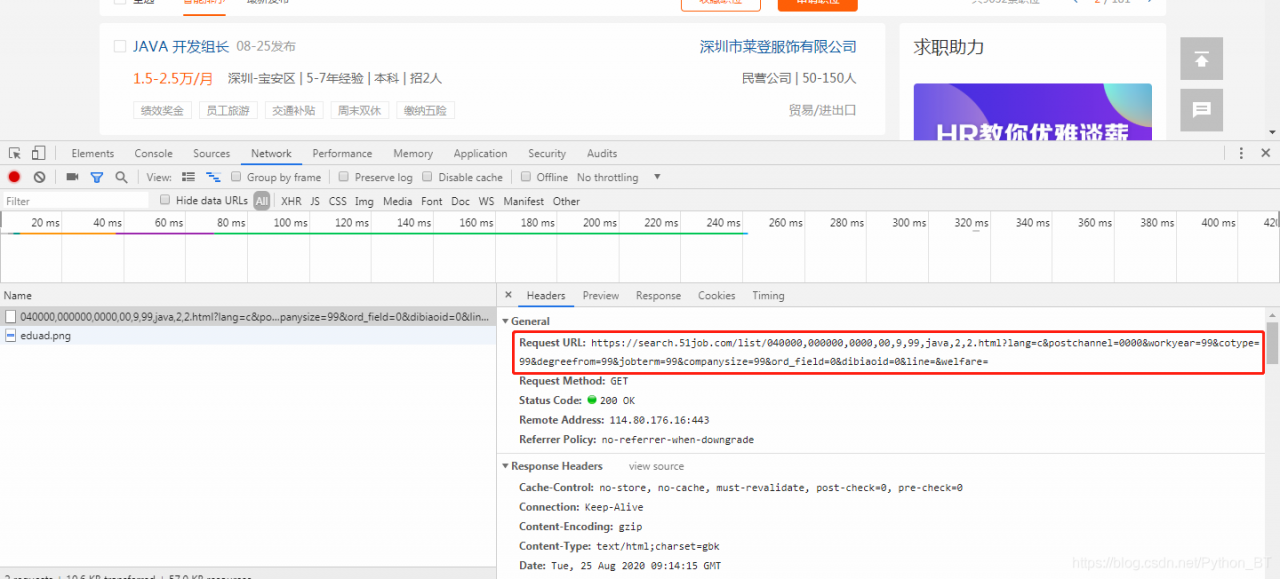The height and width of the screenshot is (579, 1280).
Task: Enable the Group by frame checkbox
Action: (237, 177)
